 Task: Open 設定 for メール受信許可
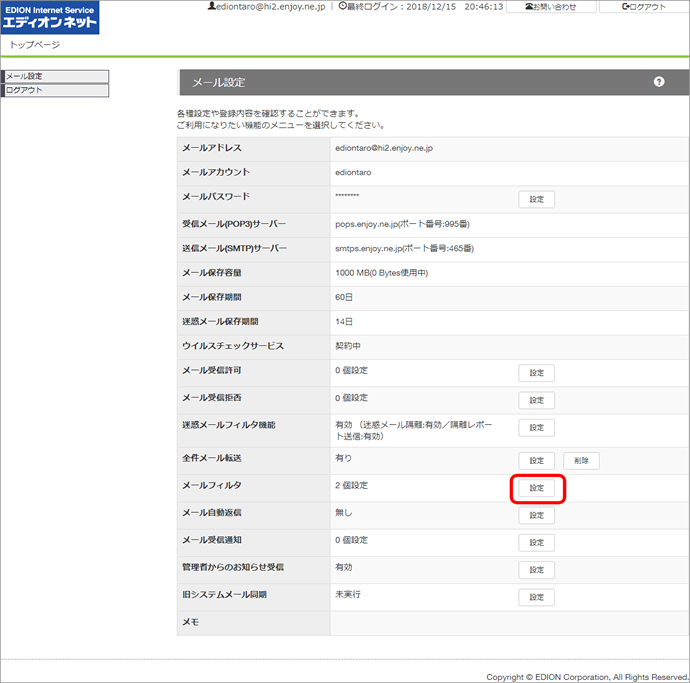[536, 373]
